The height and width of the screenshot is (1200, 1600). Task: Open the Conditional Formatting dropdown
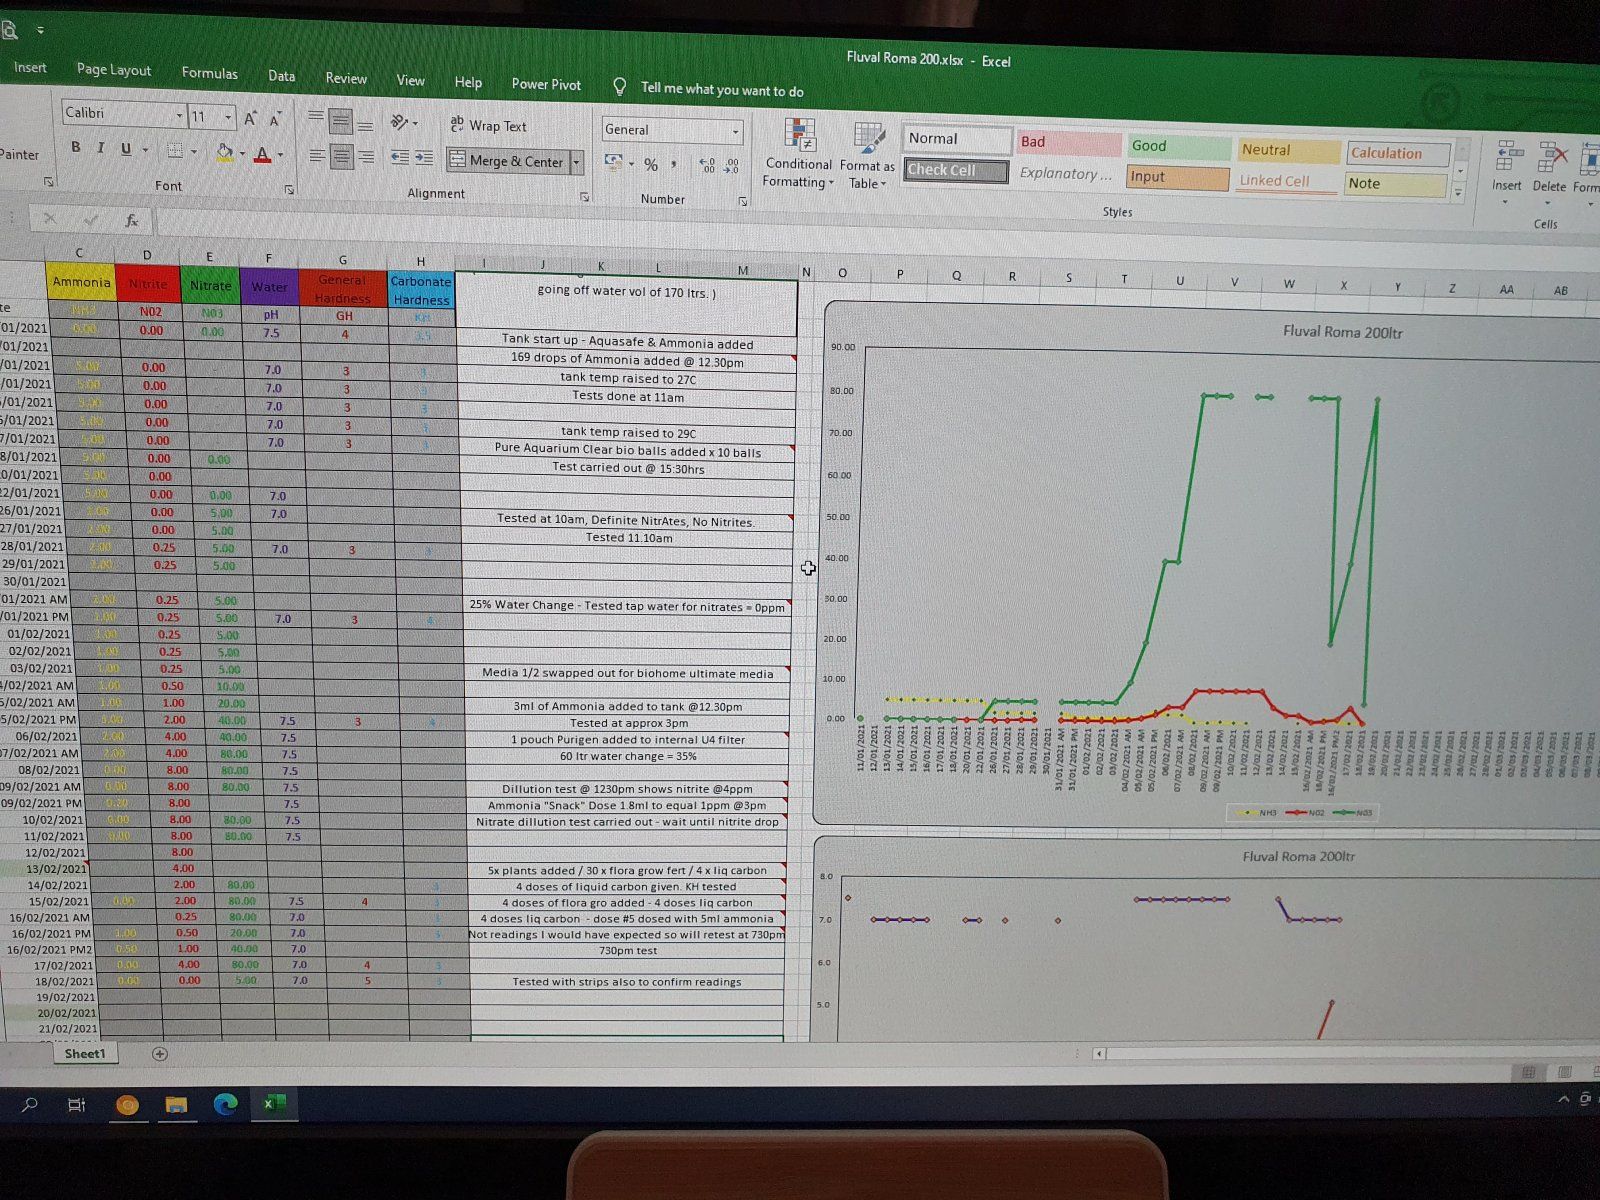[798, 155]
